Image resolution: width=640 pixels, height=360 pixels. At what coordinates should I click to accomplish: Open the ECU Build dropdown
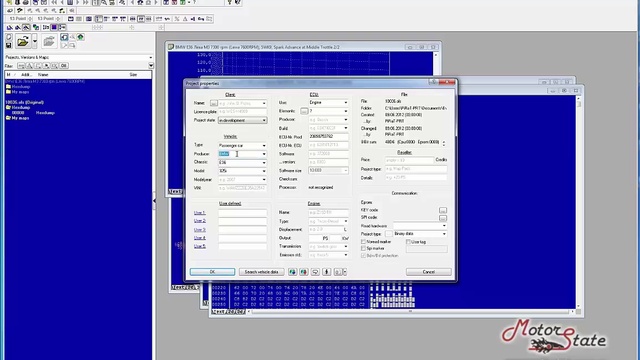346,128
